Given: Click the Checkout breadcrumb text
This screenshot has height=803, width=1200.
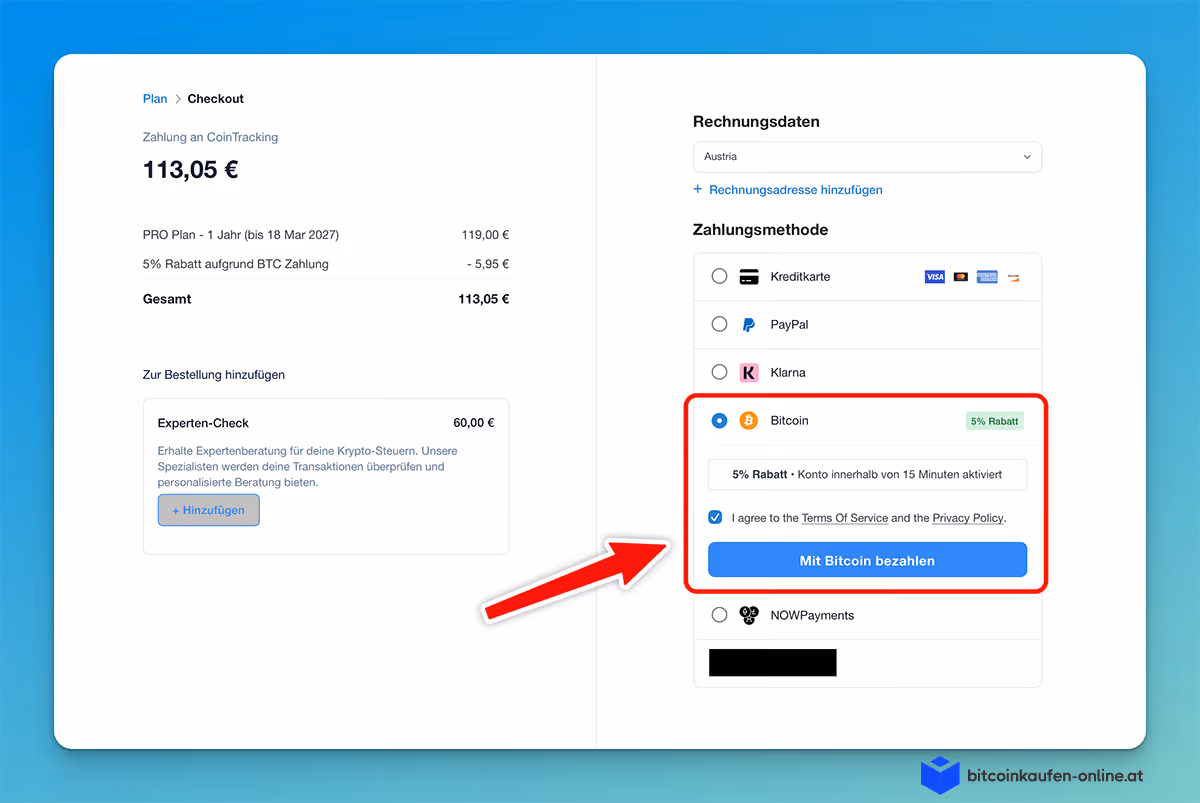Looking at the screenshot, I should click(x=216, y=99).
